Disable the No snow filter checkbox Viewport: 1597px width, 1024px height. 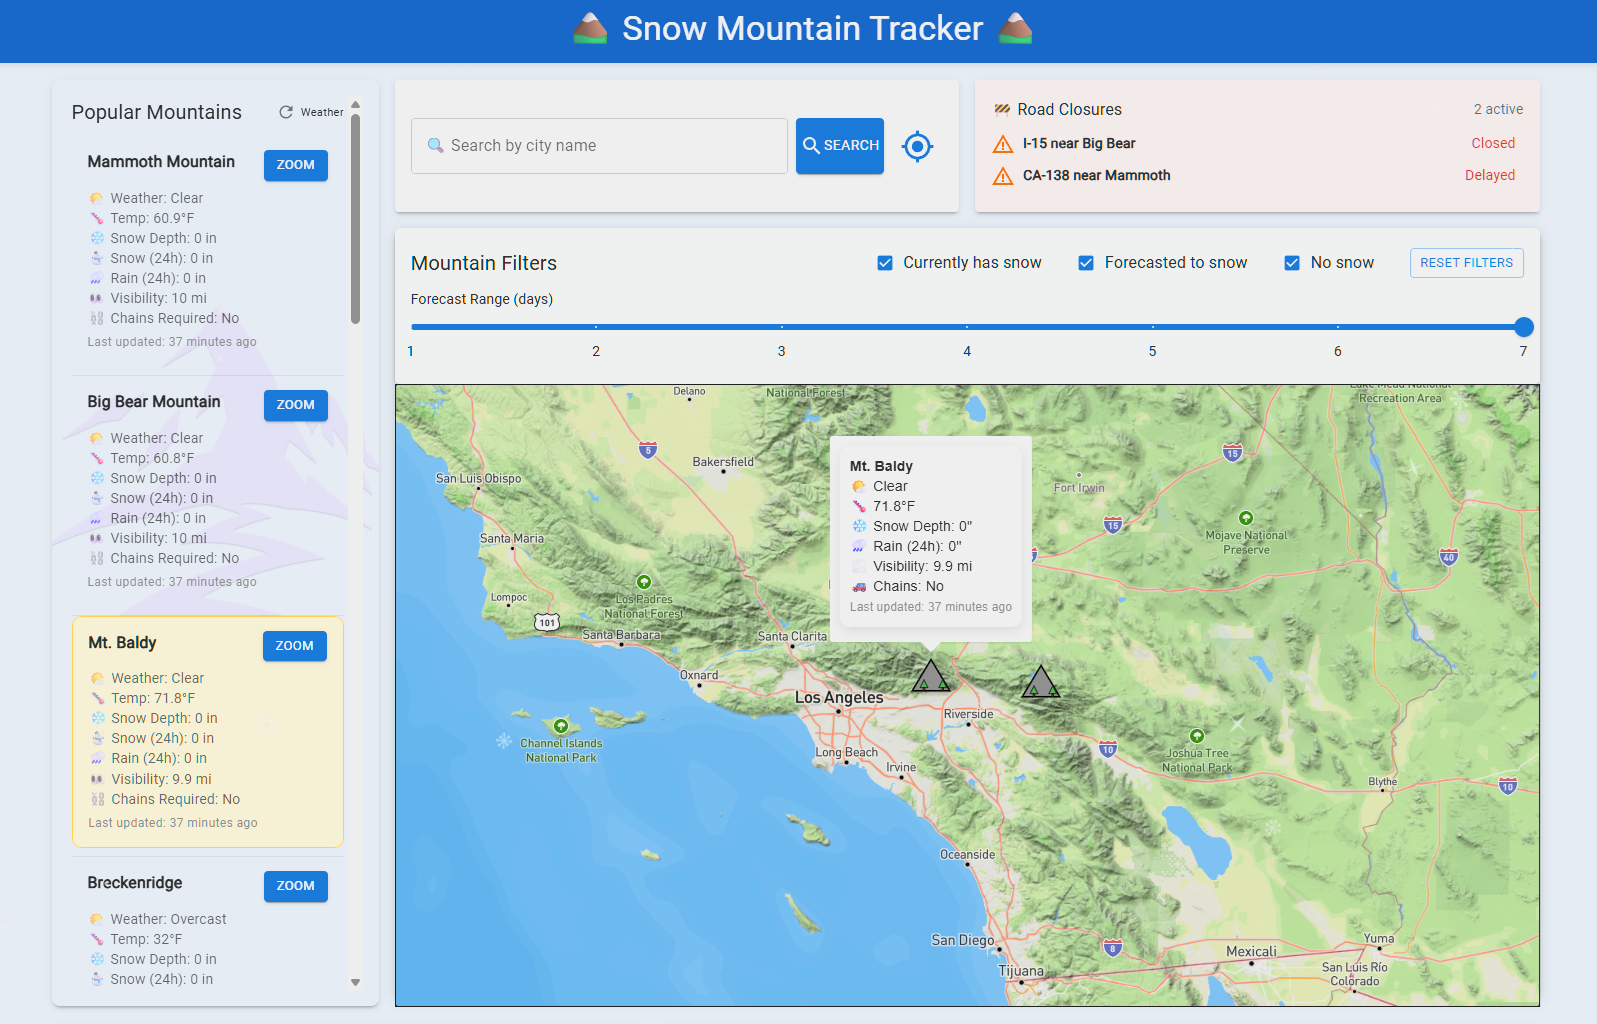coord(1292,263)
